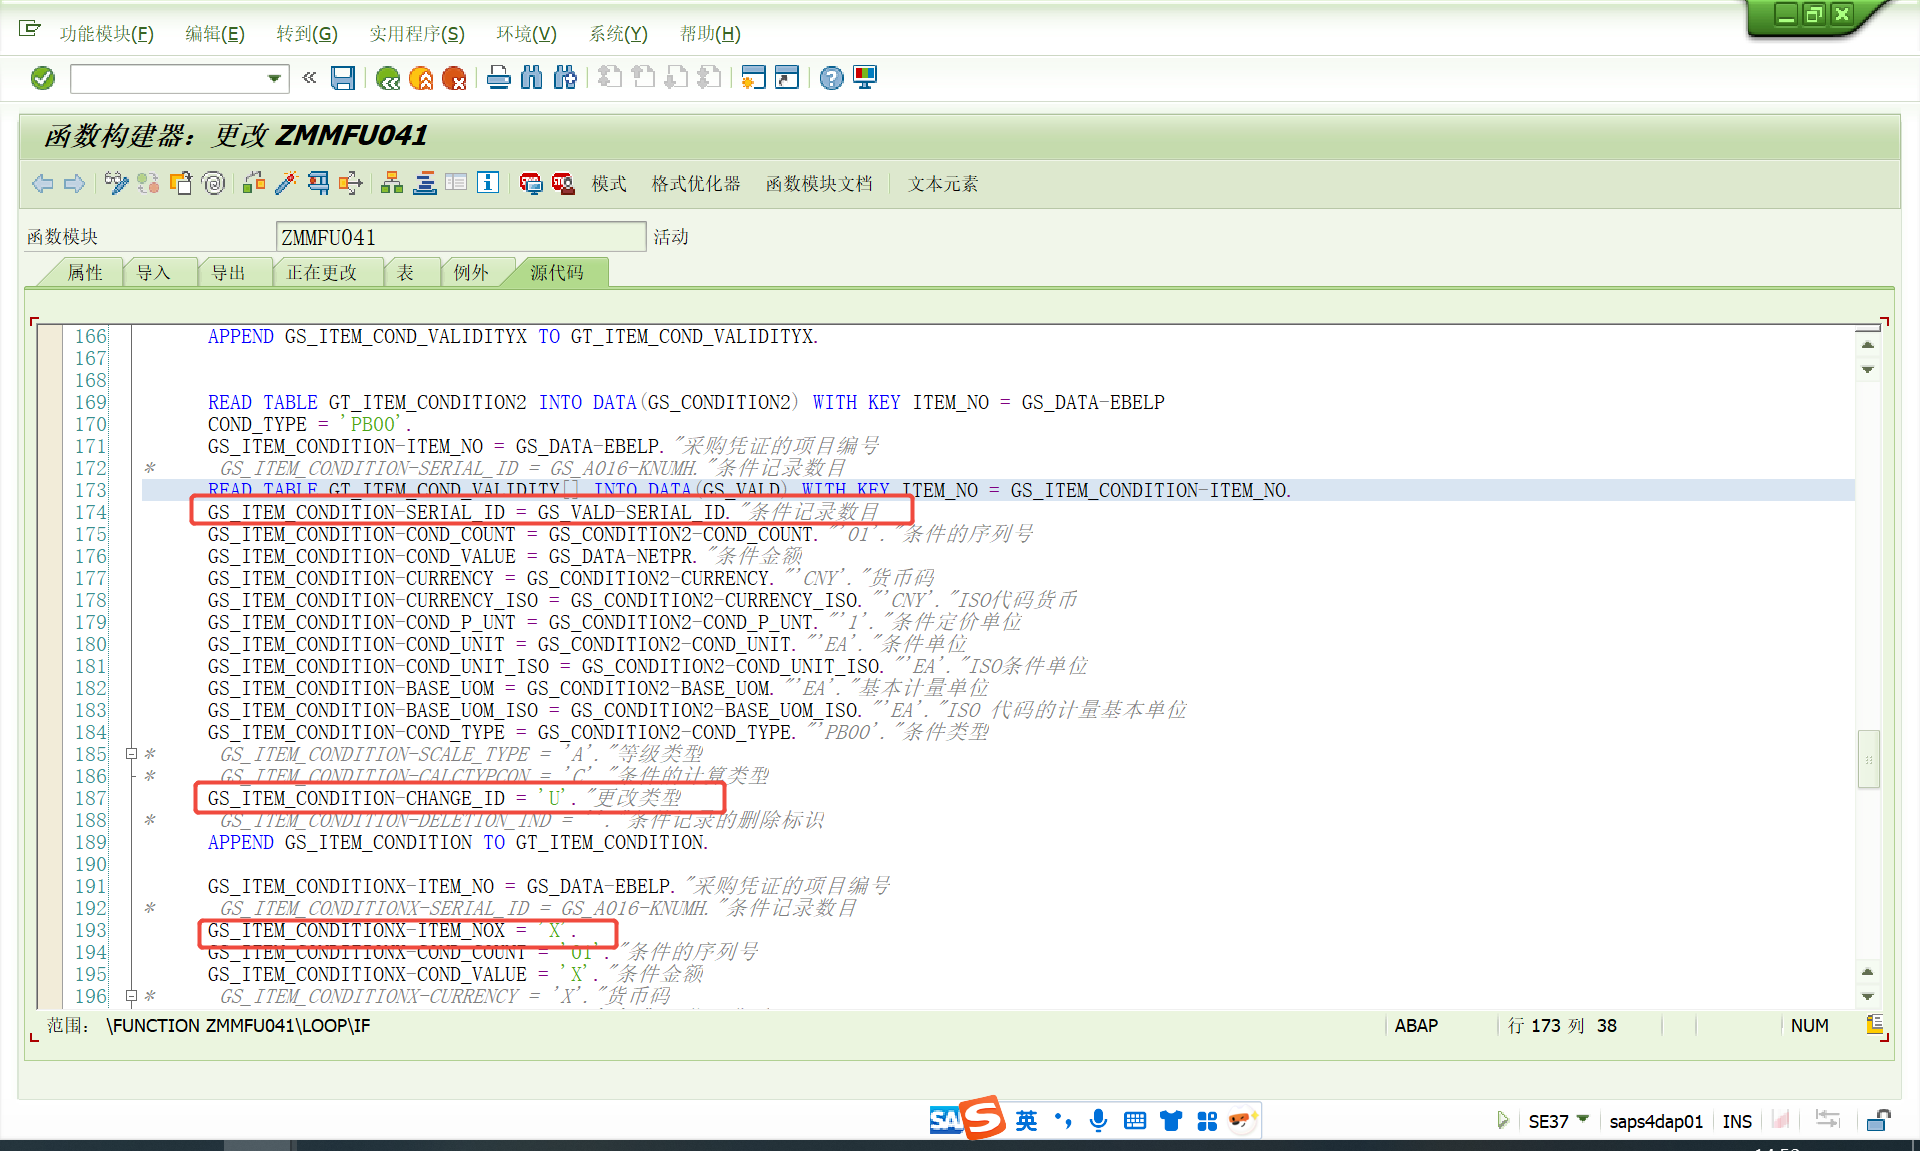This screenshot has width=1920, height=1151.
Task: Click the Save floppy disk icon
Action: tap(343, 78)
